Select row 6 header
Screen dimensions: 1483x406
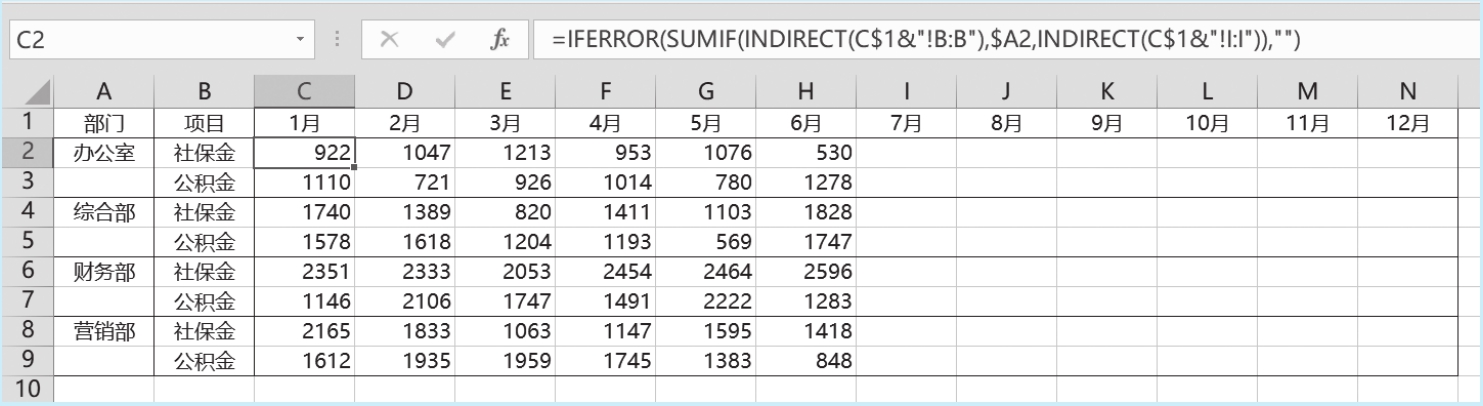27,271
